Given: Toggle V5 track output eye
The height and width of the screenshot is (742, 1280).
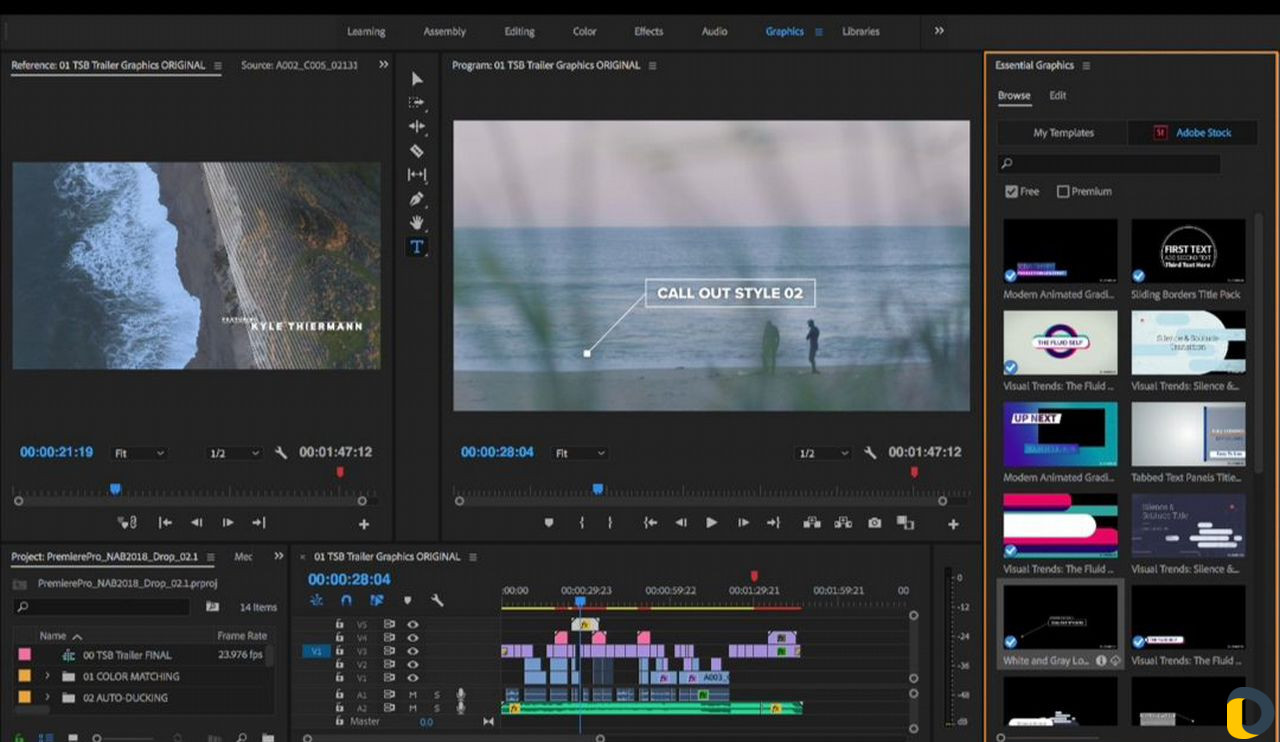Looking at the screenshot, I should 412,624.
